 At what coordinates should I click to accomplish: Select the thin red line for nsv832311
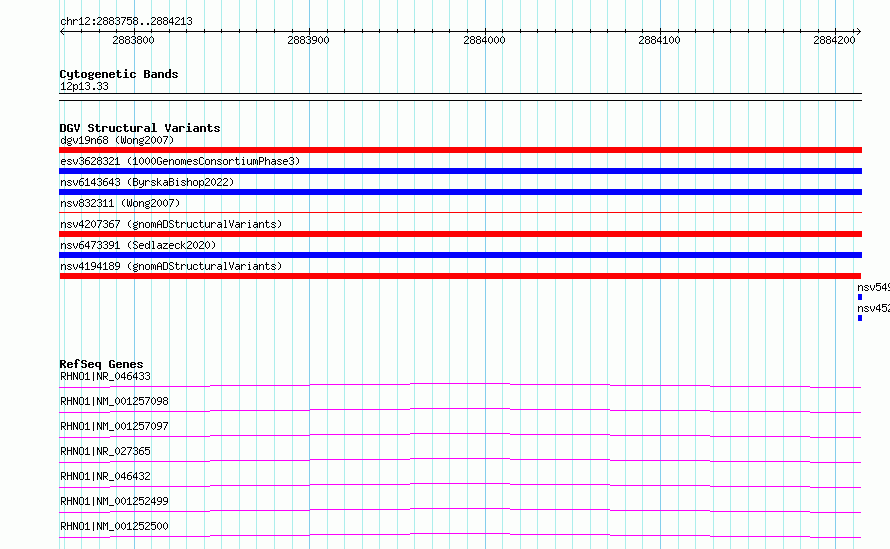[x=460, y=212]
